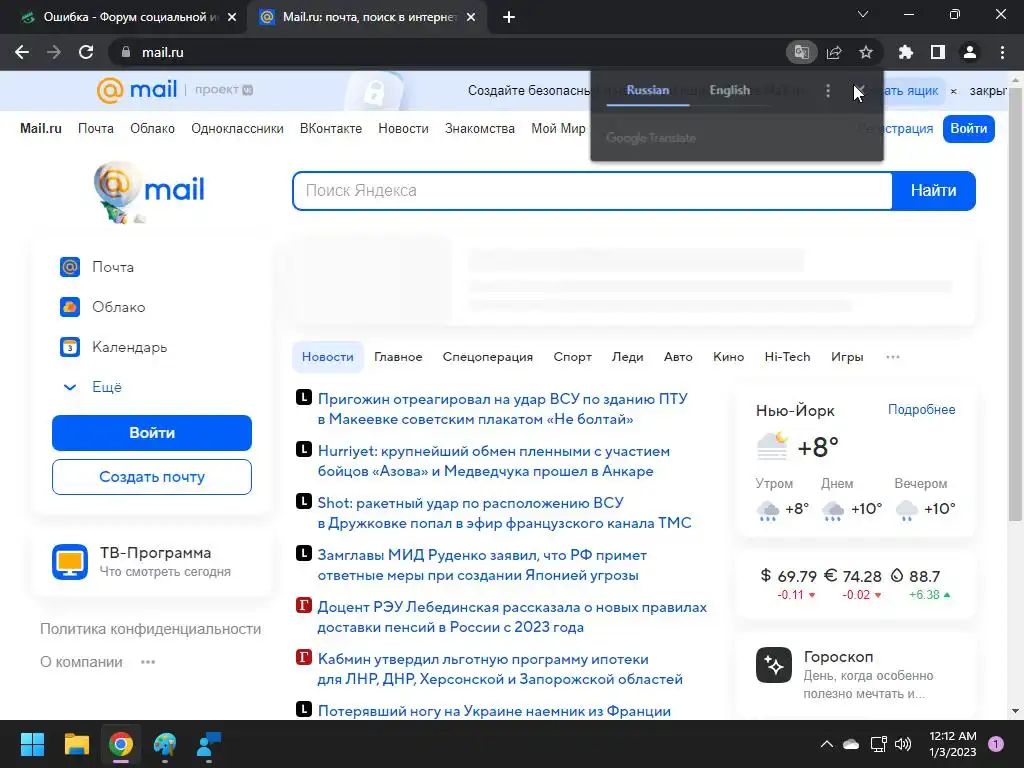Screen dimensions: 1024x768
Task: Open the Extensions puzzle icon
Action: pyautogui.click(x=906, y=52)
